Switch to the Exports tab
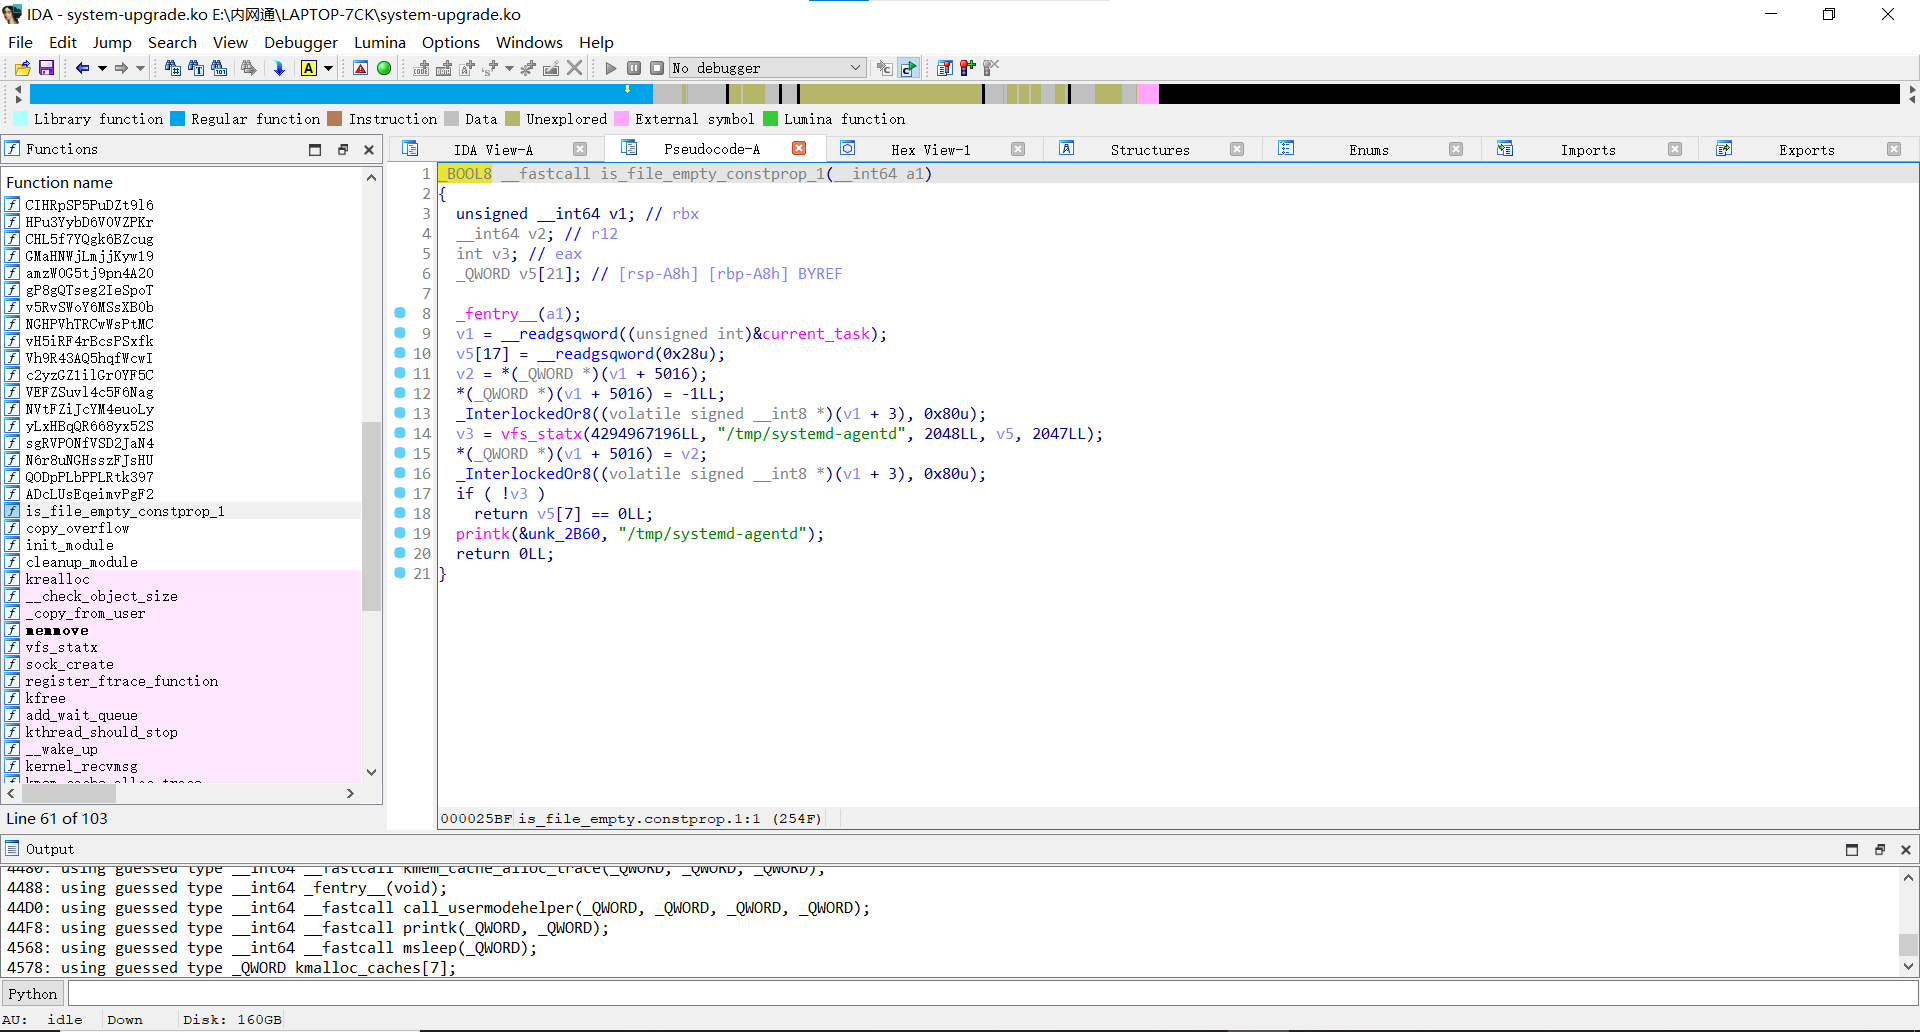This screenshot has width=1920, height=1032. [x=1806, y=150]
